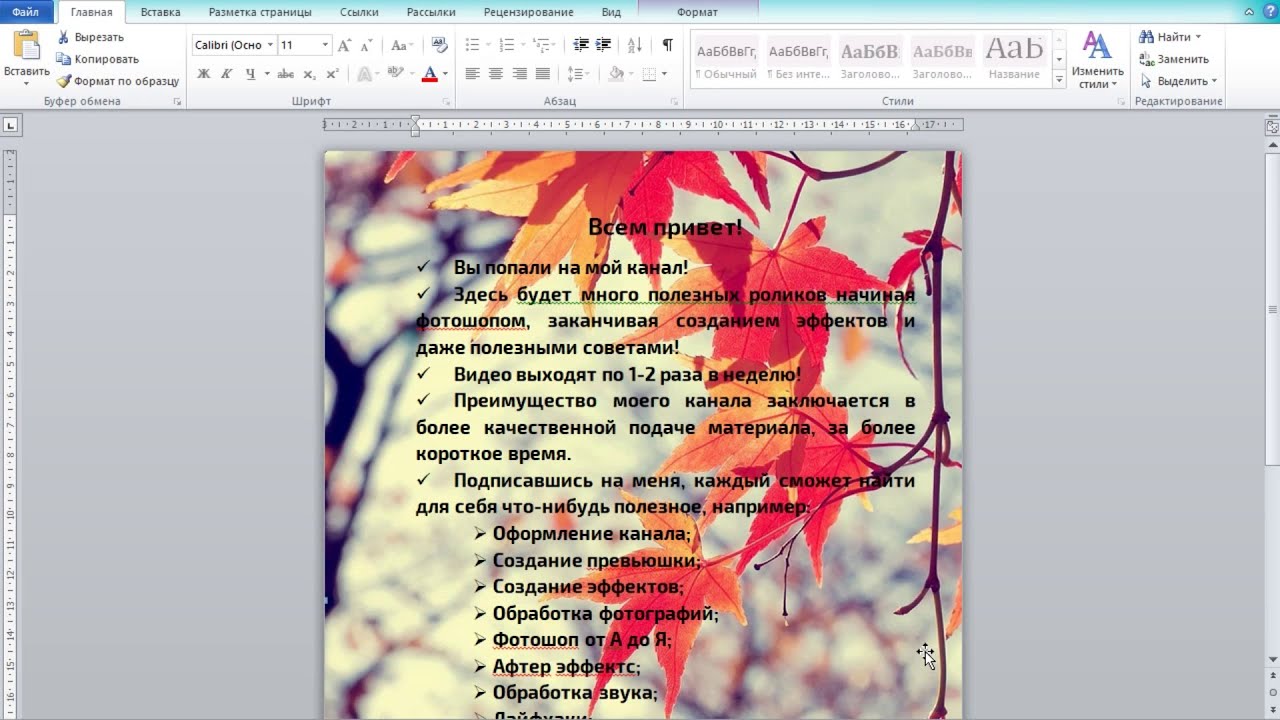Image resolution: width=1280 pixels, height=720 pixels.
Task: Center-align the paragraph
Action: pos(496,74)
